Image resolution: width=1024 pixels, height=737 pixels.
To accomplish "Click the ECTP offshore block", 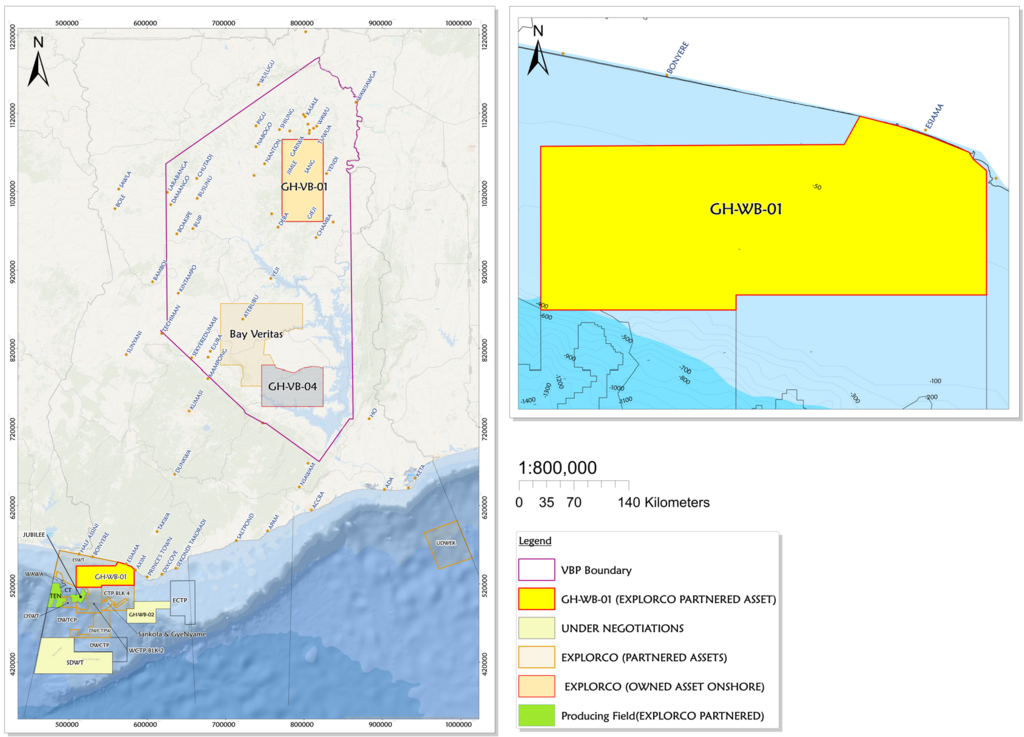I will 180,600.
